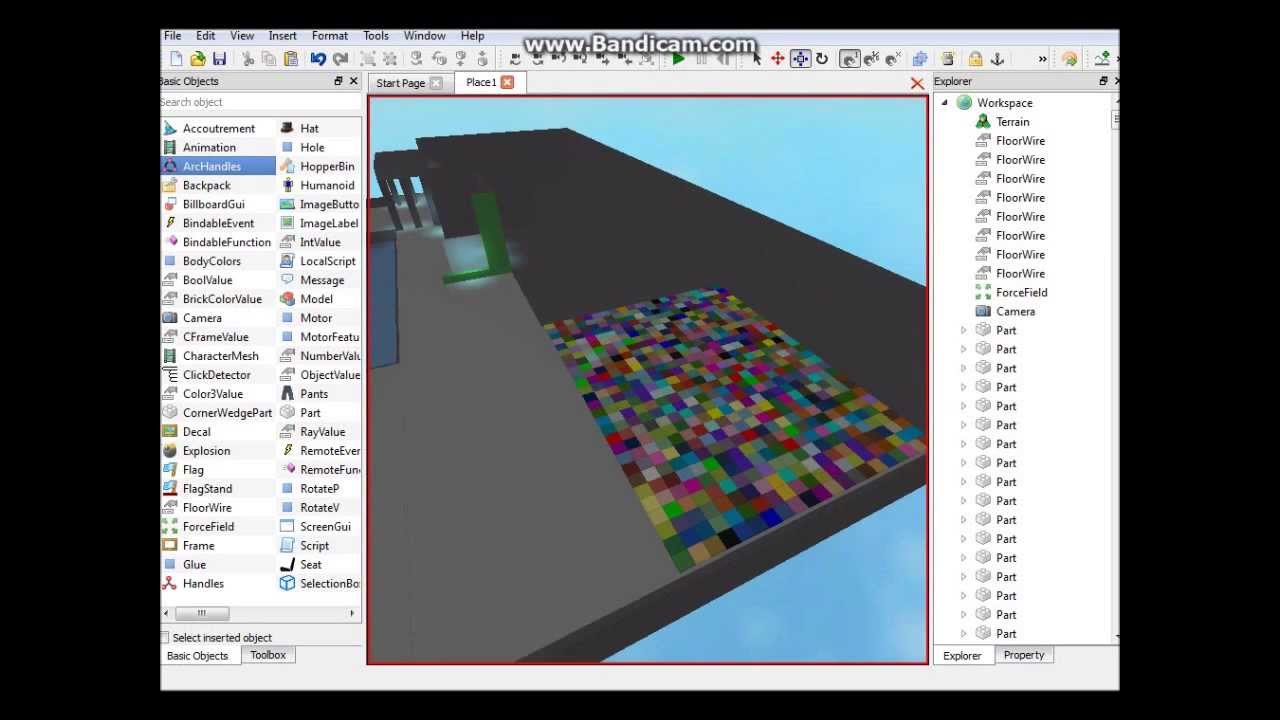Select the red Move tool

[x=778, y=59]
